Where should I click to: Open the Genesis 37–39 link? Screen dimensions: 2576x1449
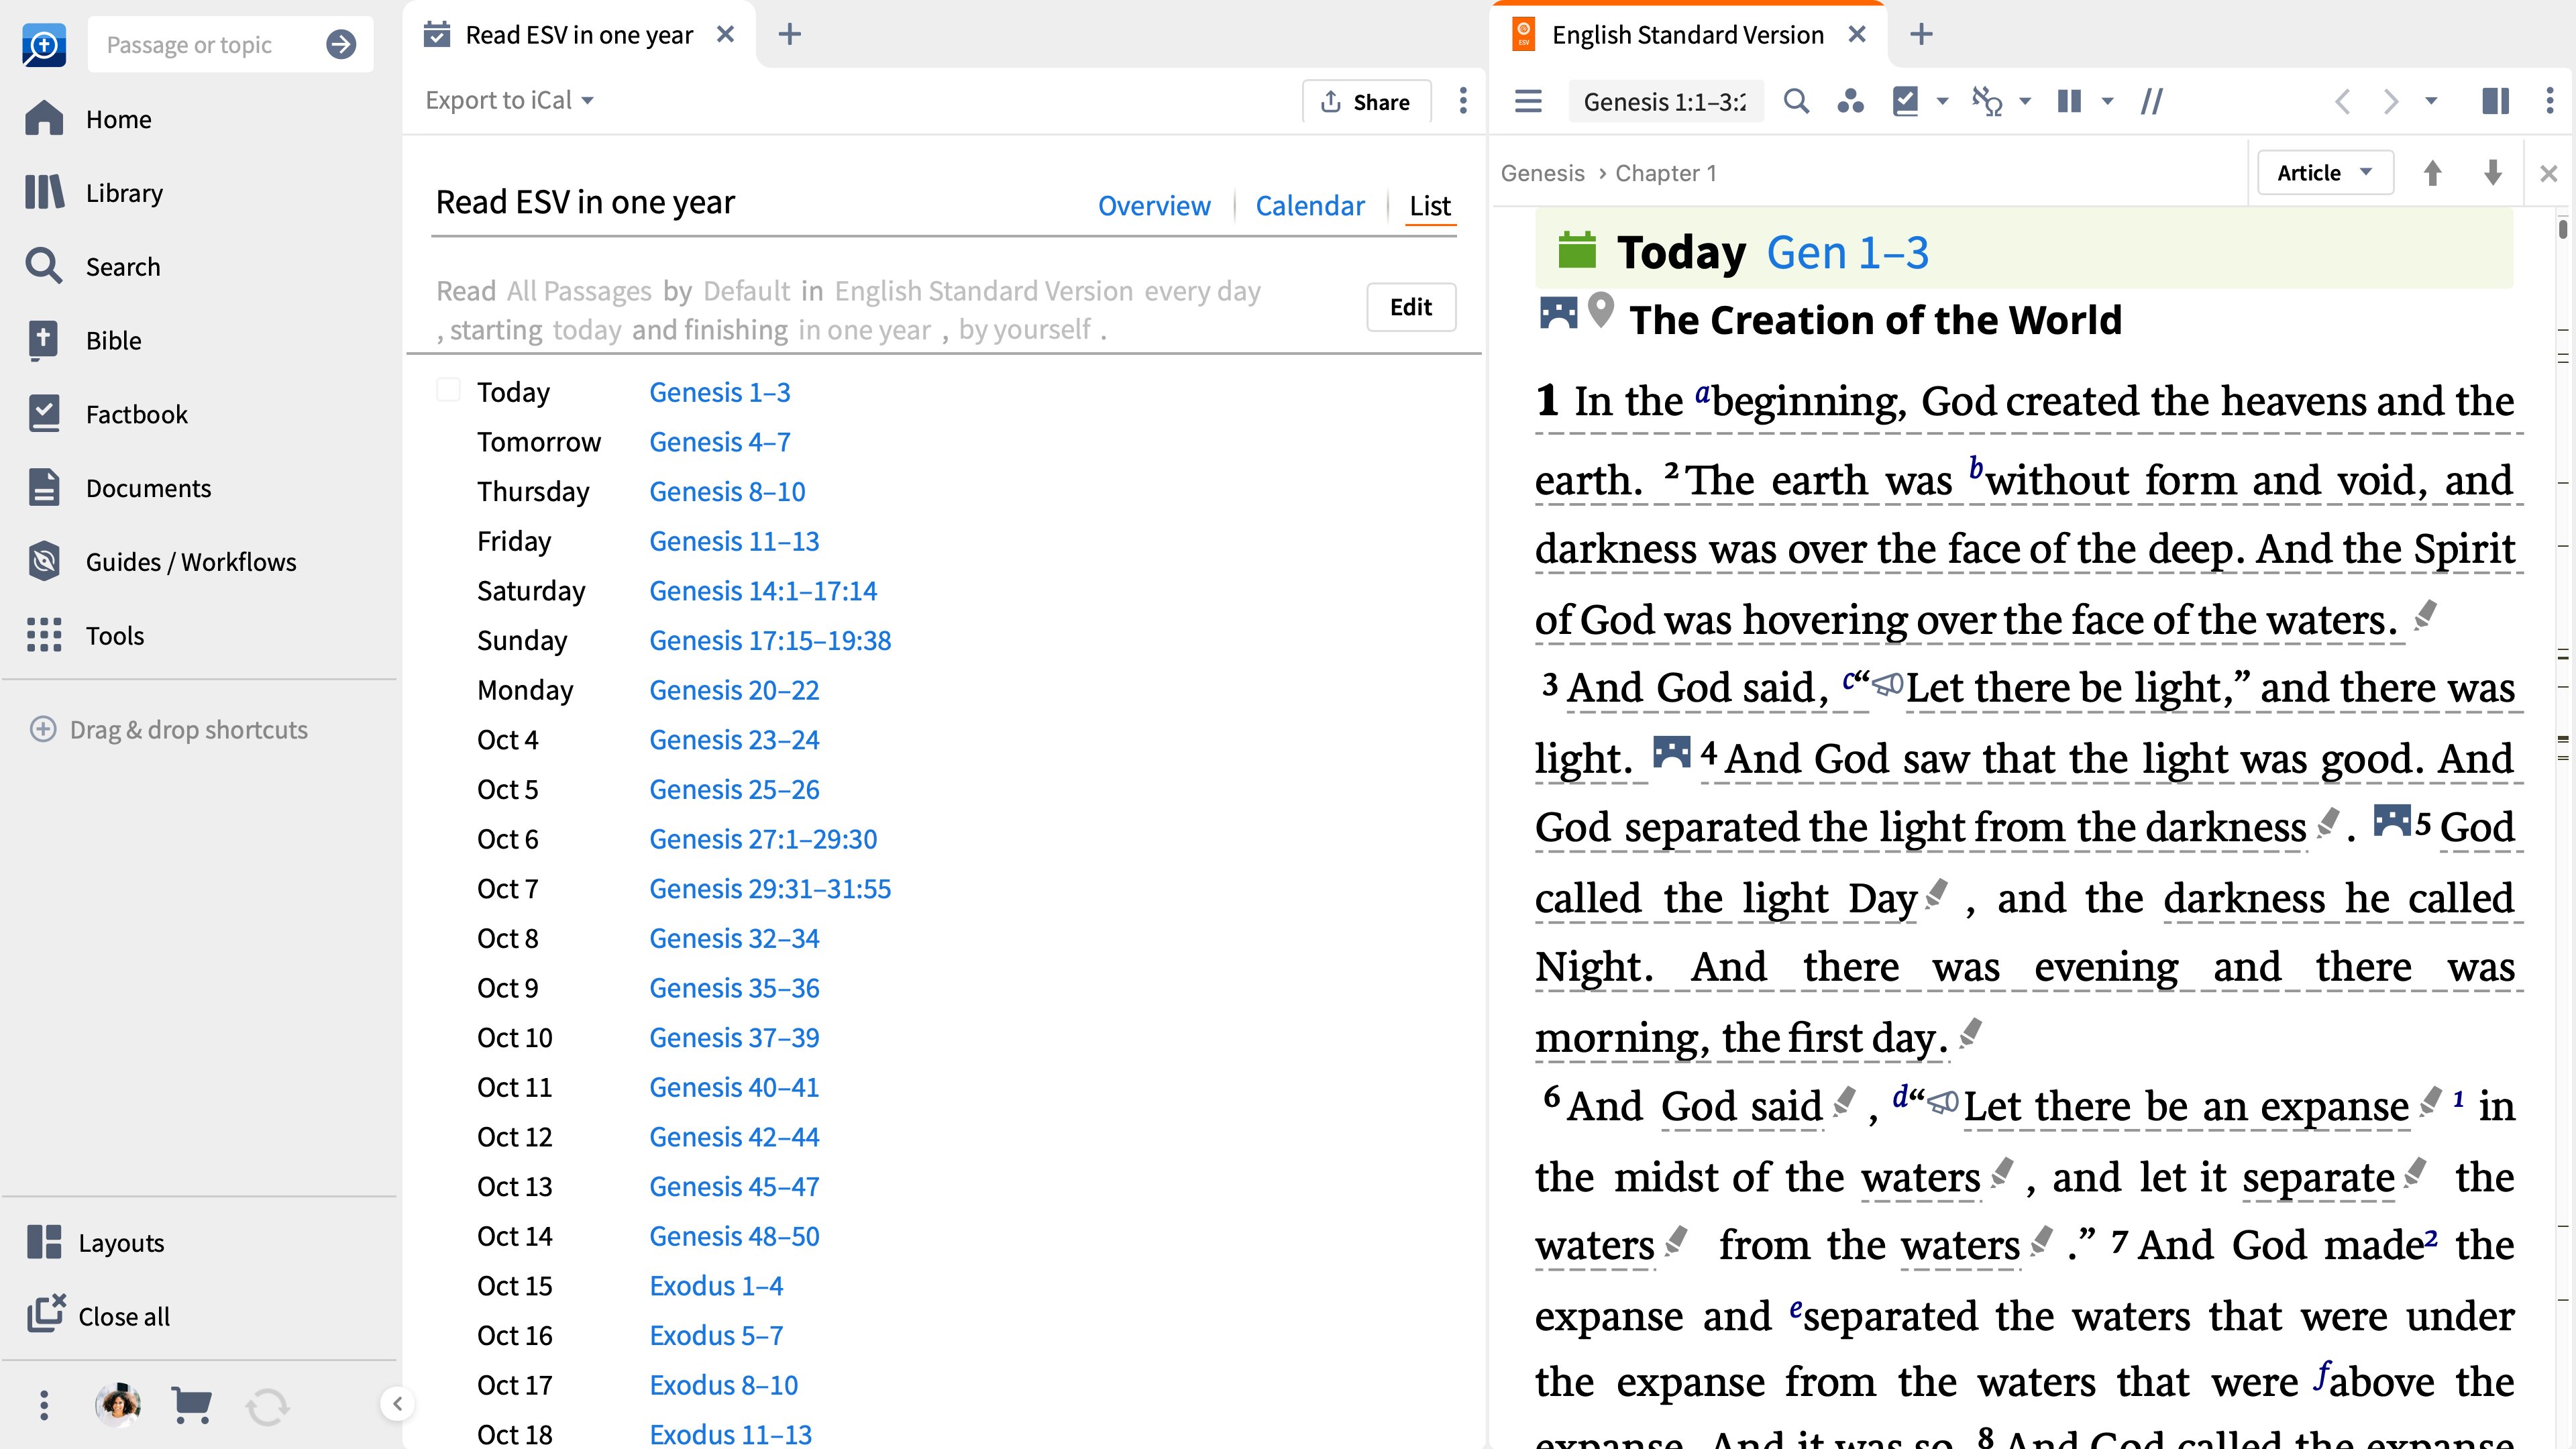pos(734,1038)
